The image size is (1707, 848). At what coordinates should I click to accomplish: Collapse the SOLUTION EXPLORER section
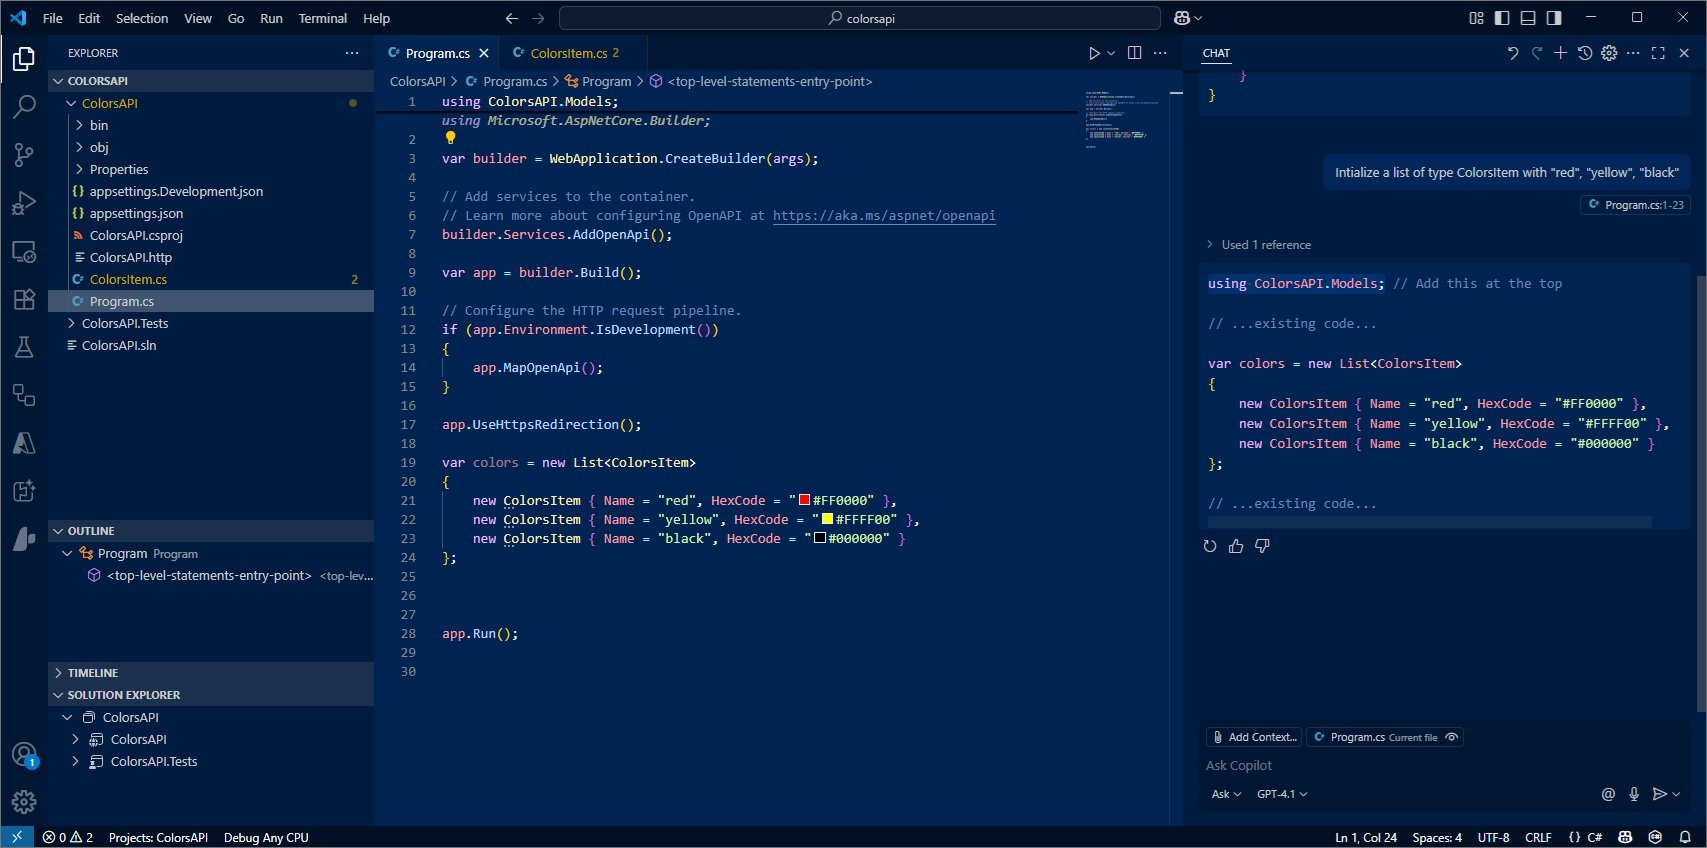click(x=211, y=695)
